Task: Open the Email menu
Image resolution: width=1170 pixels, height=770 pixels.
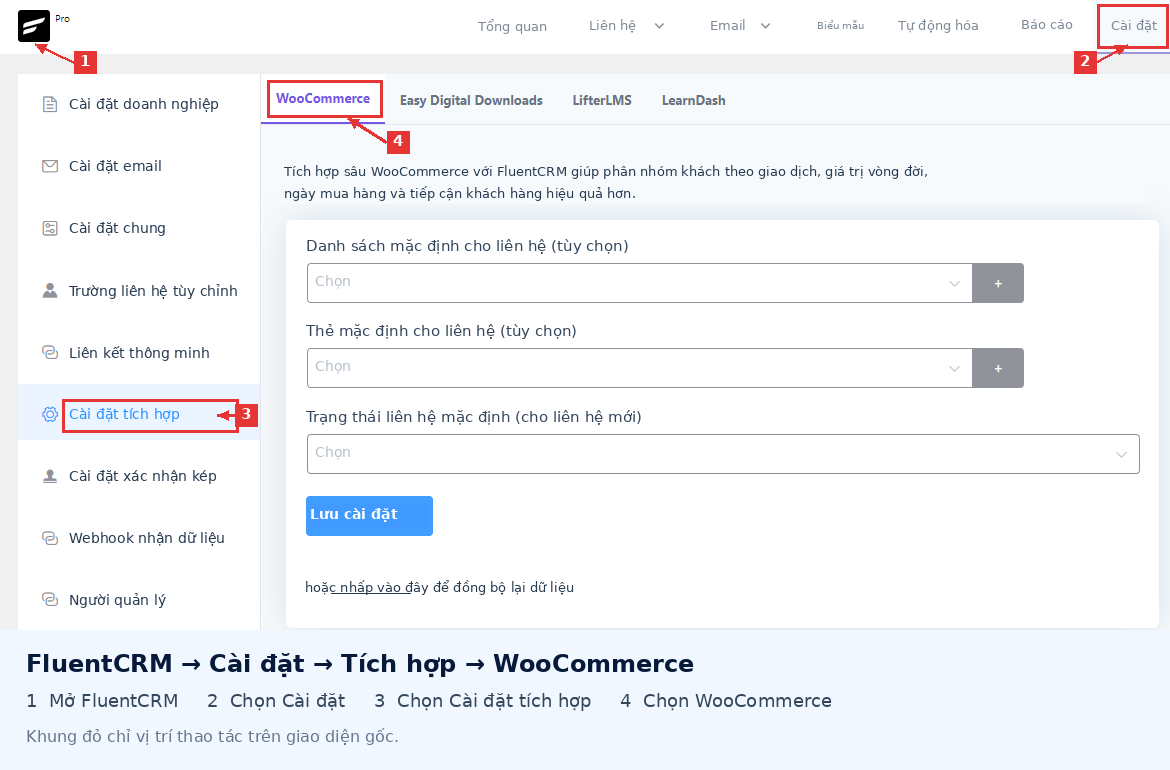Action: 728,25
